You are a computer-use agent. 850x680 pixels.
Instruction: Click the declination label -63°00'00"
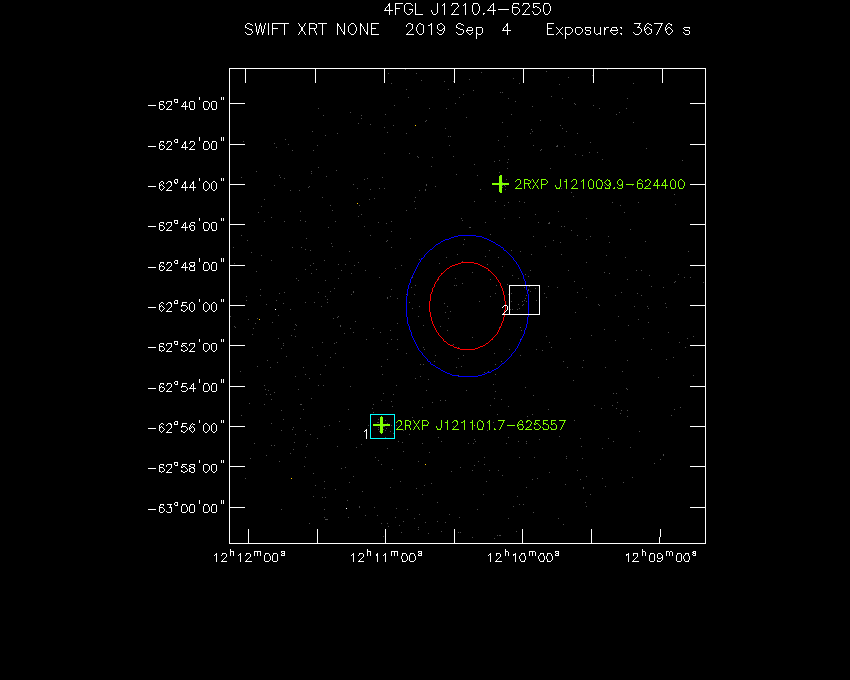186,508
